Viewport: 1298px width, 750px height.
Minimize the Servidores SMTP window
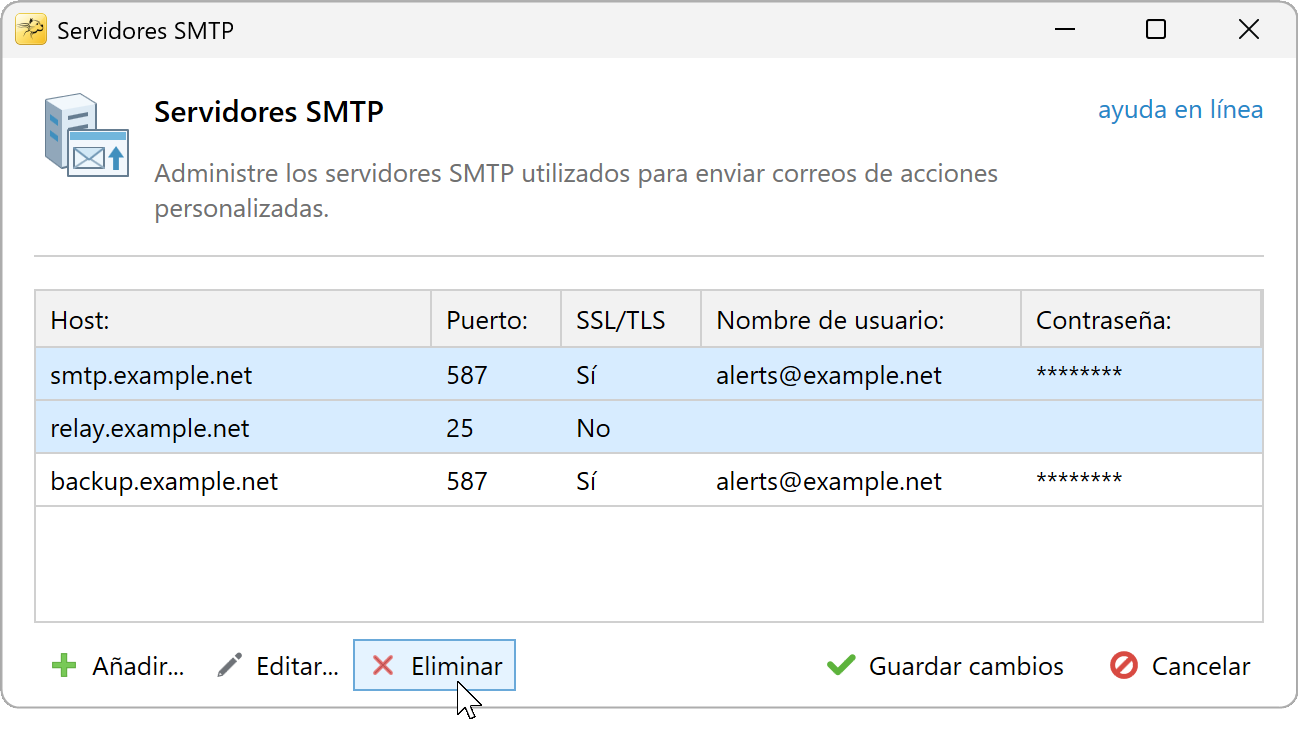click(1063, 30)
